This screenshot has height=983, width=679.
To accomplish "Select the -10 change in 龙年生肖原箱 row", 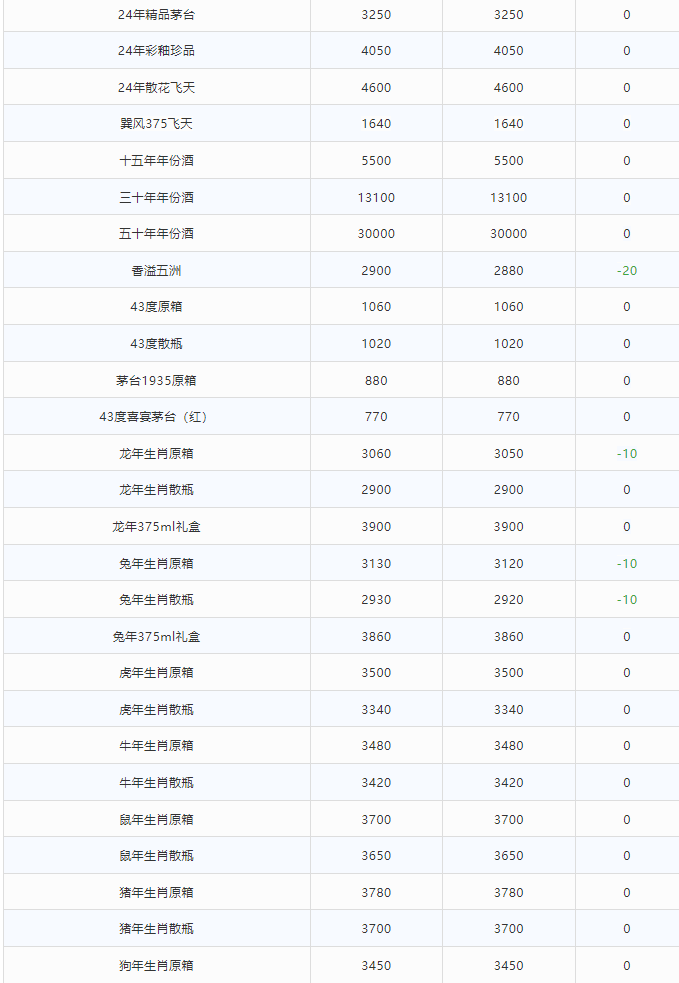I will 627,453.
